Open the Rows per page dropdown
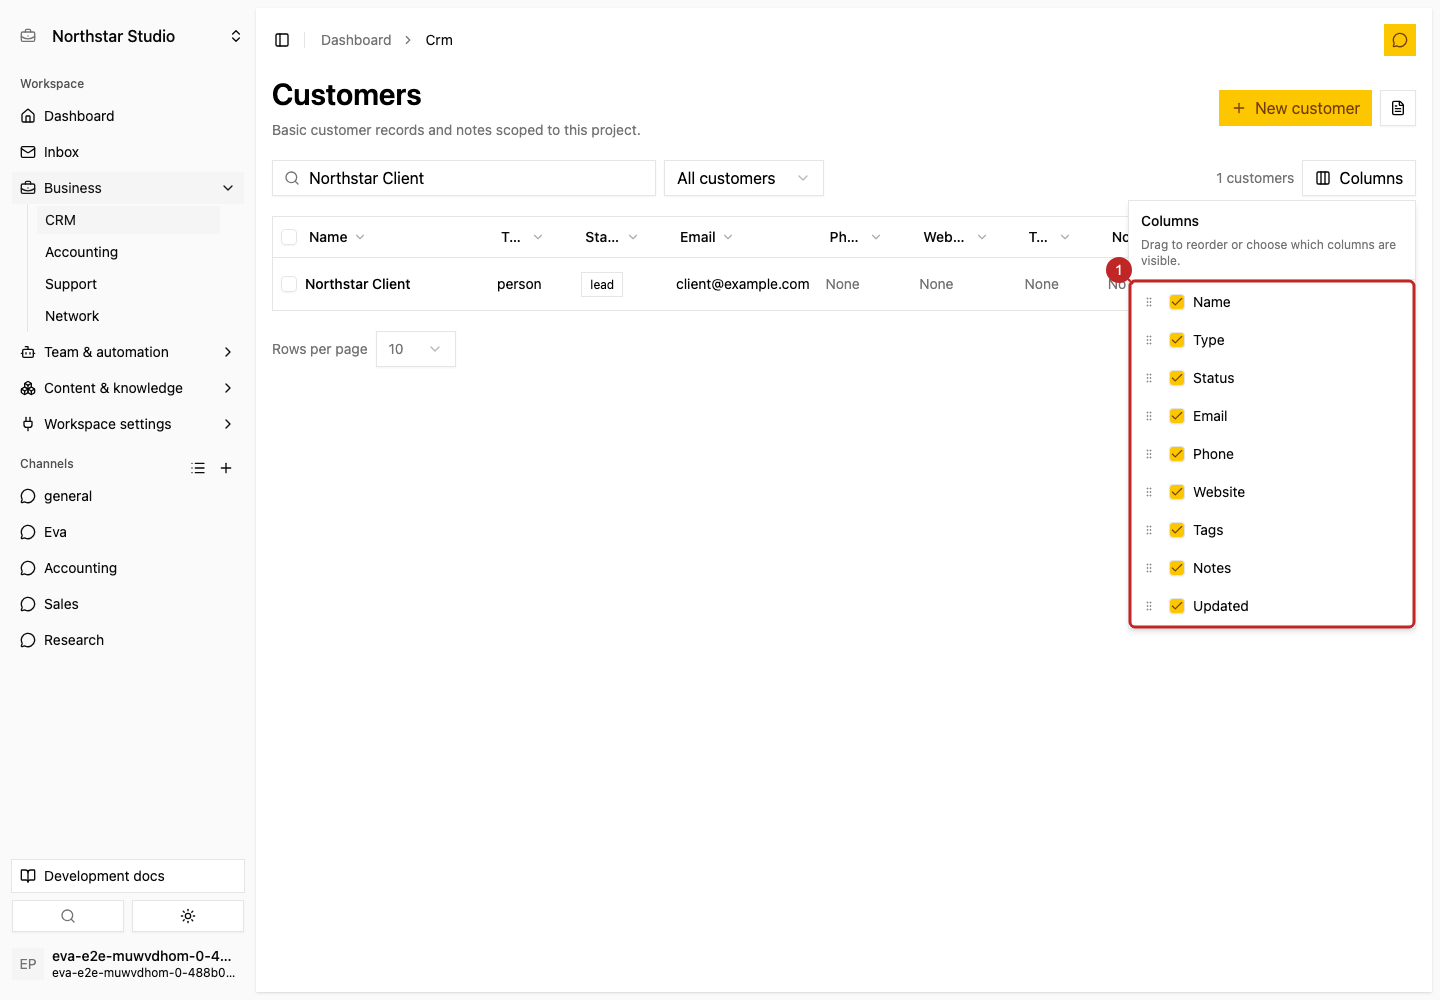 [416, 349]
